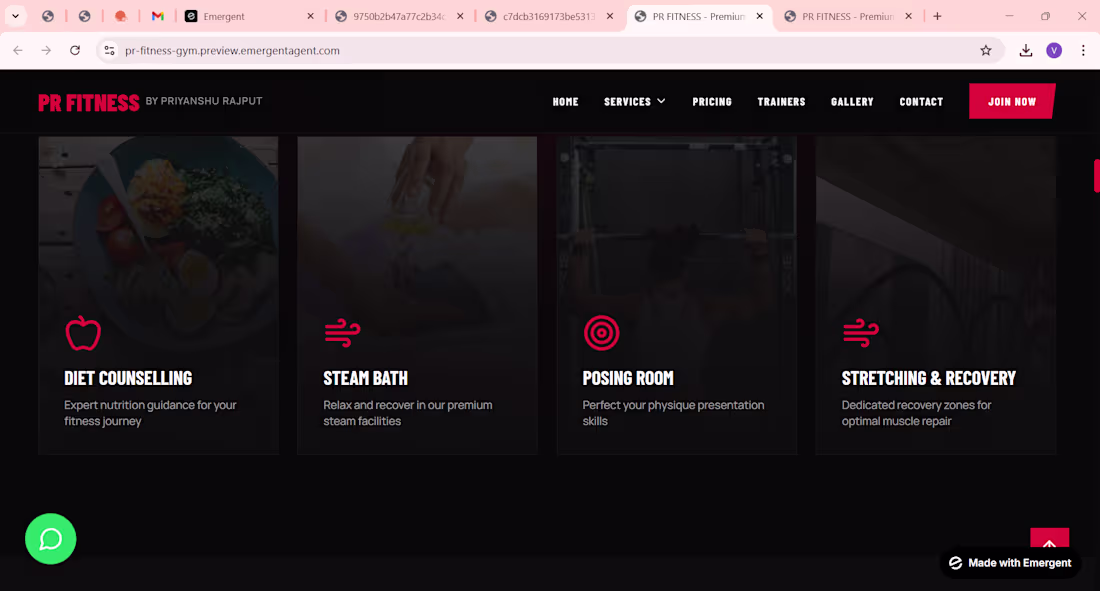Screen dimensions: 1100x591
Task: Click the PR FITNESS logo
Action: tap(88, 102)
